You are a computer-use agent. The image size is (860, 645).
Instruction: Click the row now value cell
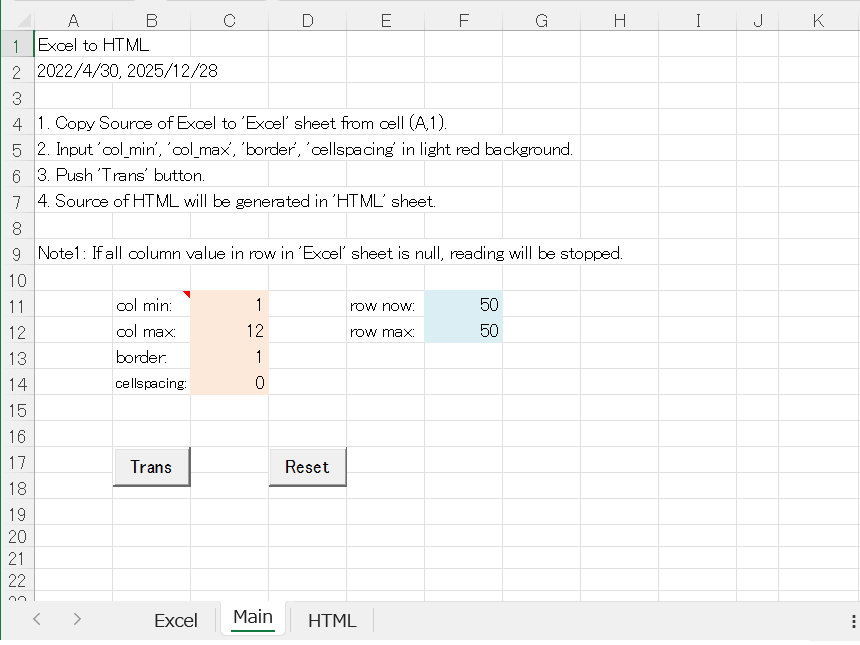coord(463,305)
